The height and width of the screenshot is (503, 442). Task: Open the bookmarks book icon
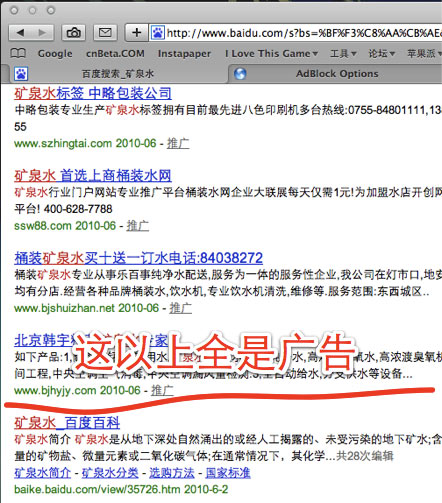(18, 53)
